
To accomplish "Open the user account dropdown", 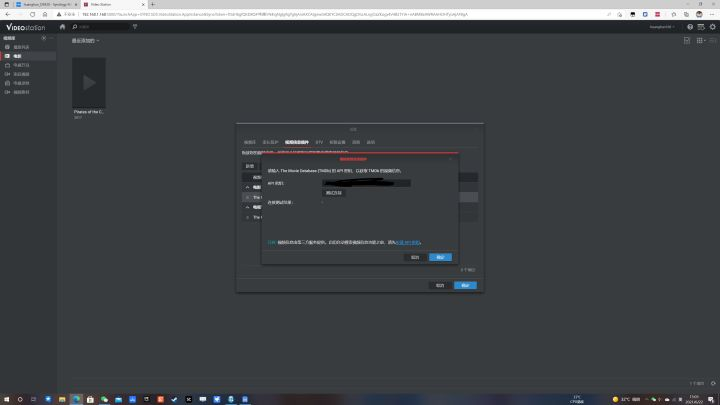I will point(664,27).
